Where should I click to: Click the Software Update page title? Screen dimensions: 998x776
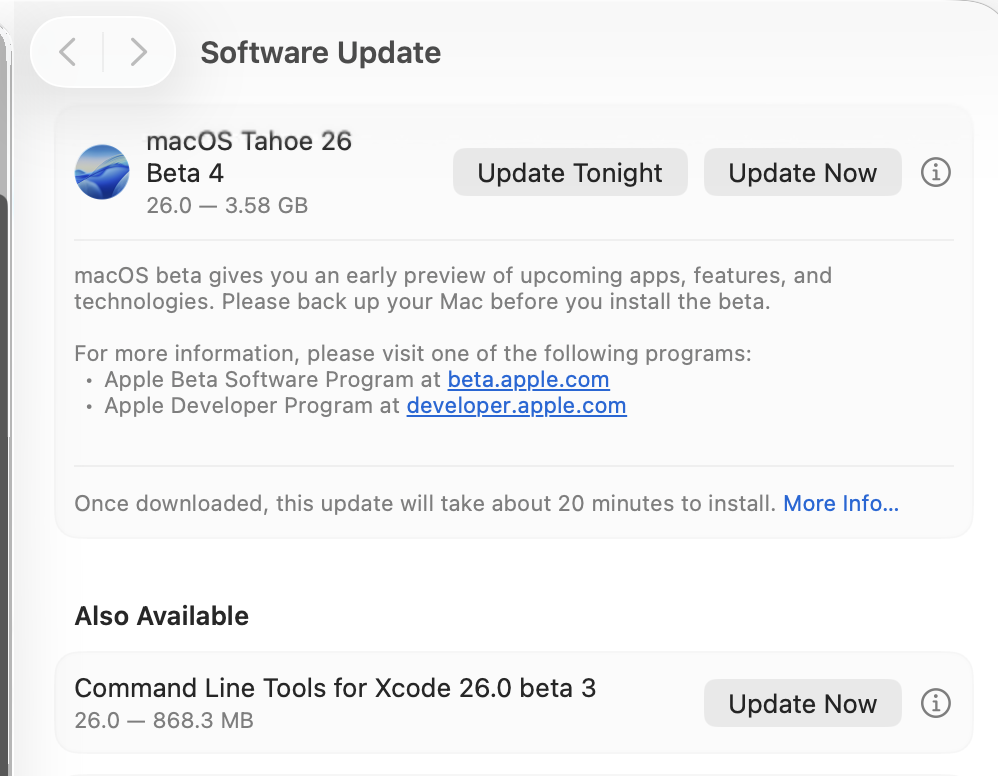coord(321,53)
